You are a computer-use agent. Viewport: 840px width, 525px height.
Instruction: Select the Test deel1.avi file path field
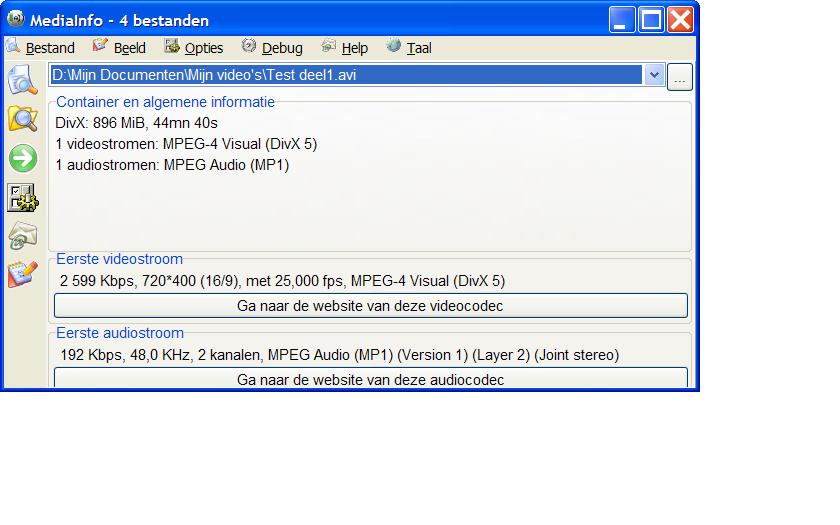pos(346,75)
